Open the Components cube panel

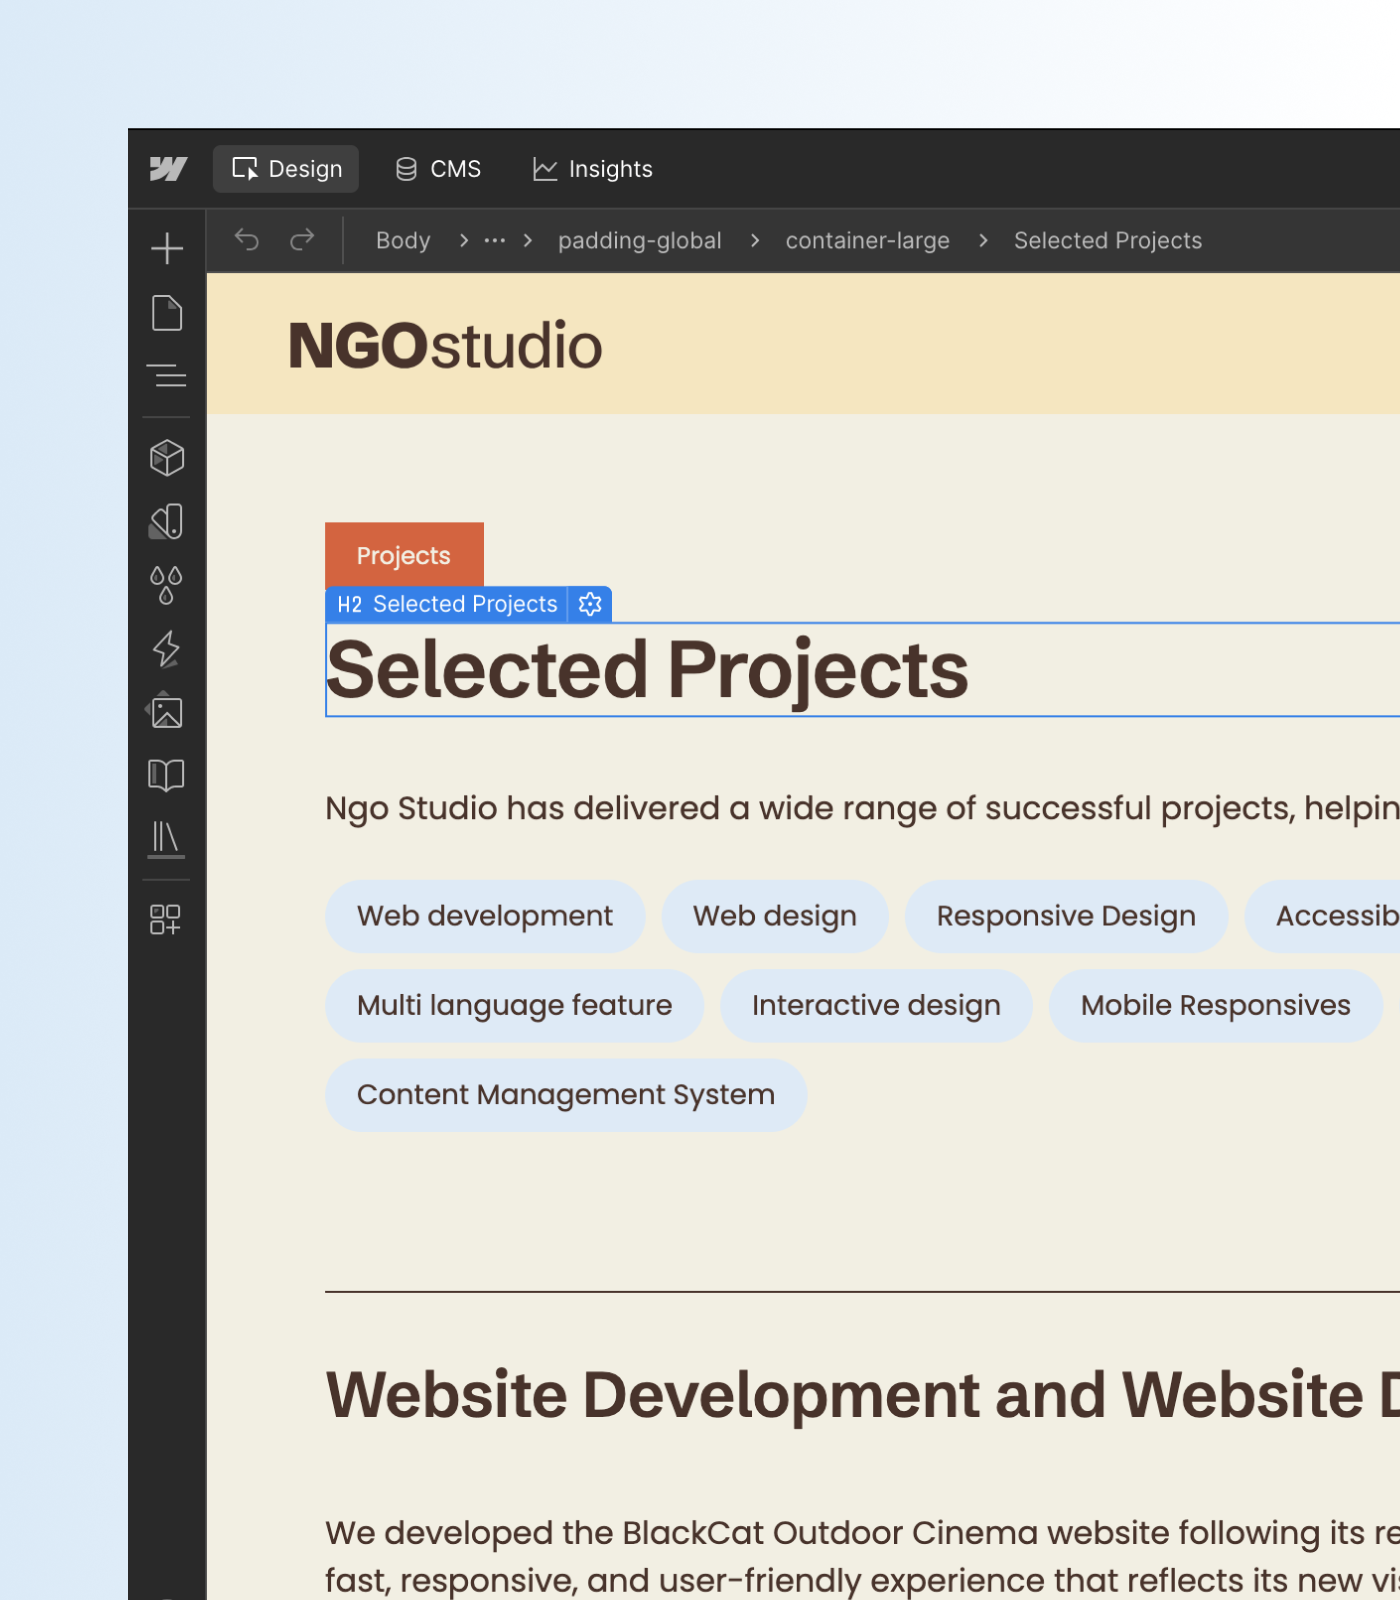coord(167,458)
